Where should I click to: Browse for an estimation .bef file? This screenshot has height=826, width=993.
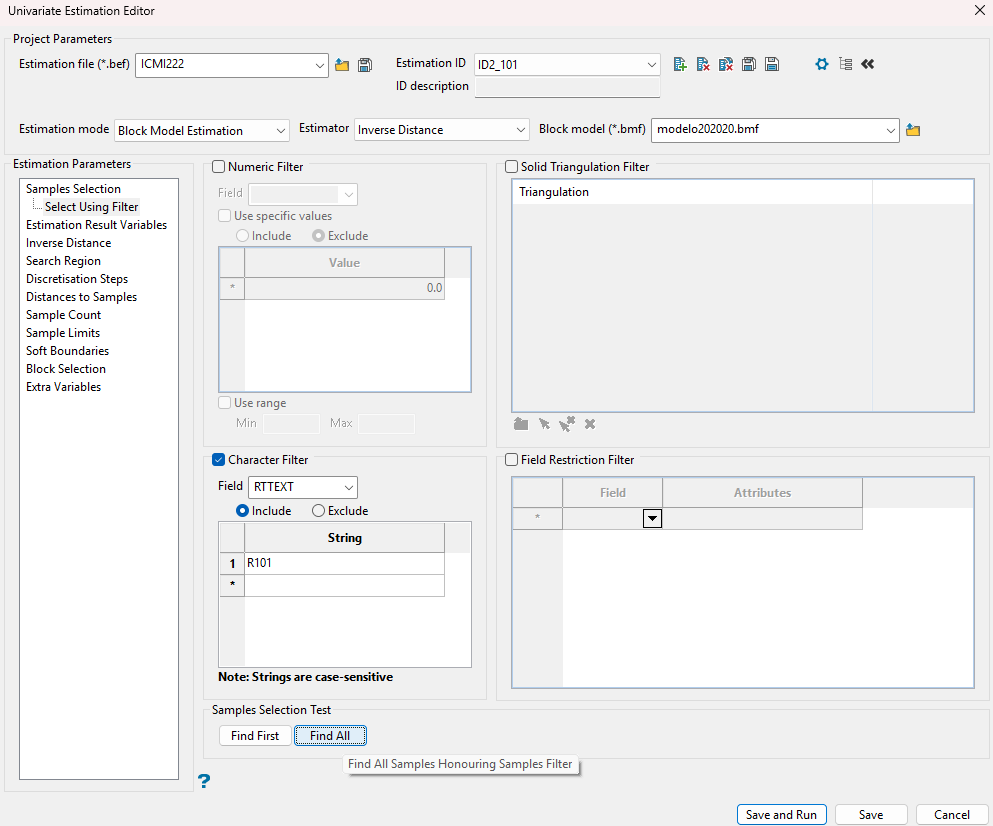click(x=342, y=65)
